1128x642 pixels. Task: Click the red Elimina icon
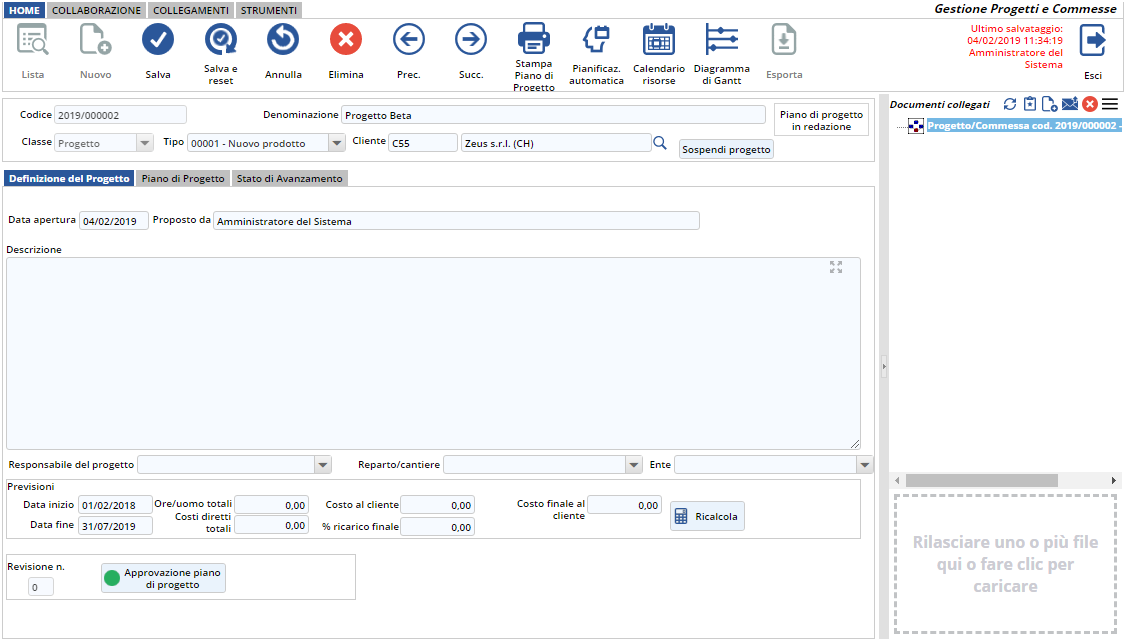coord(346,40)
